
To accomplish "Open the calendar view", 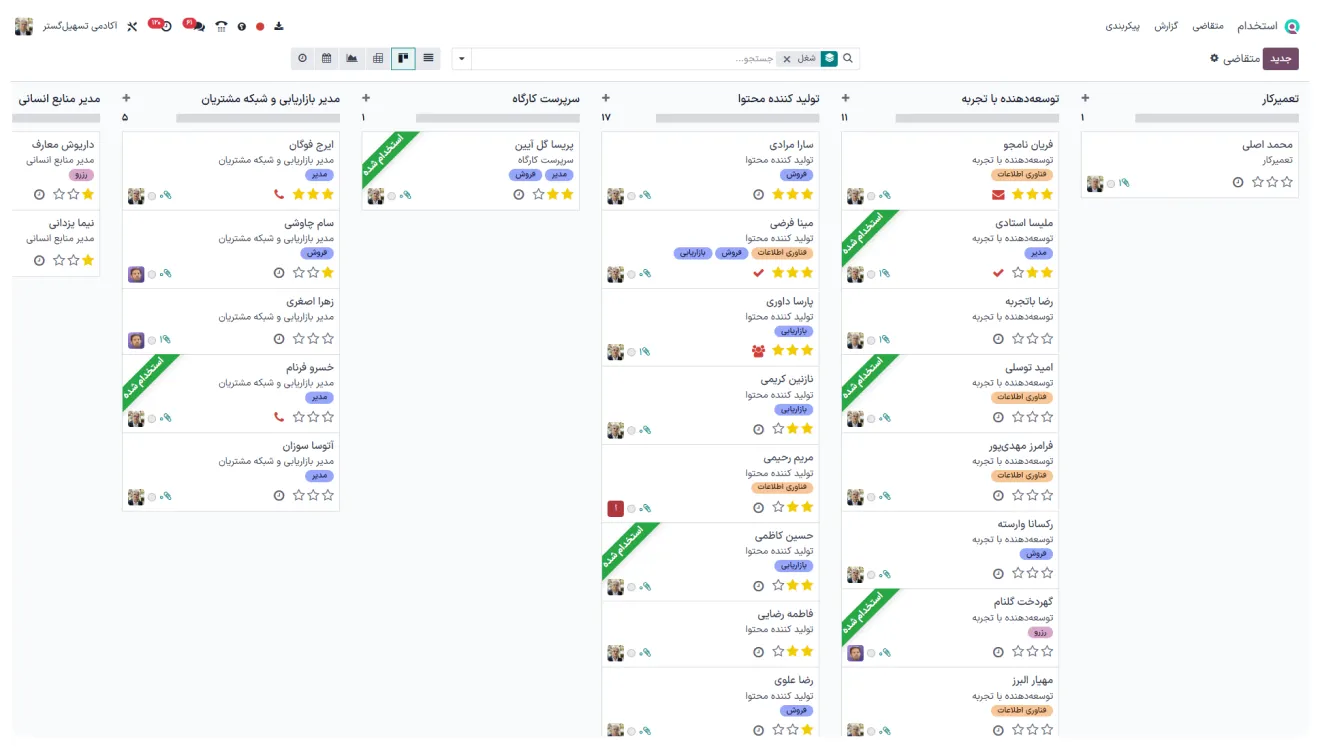I will 327,58.
